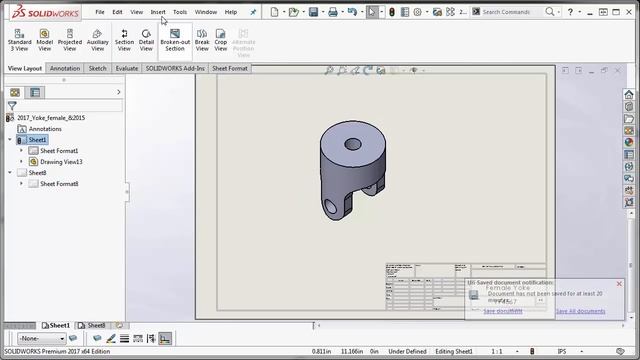The width and height of the screenshot is (640, 360).
Task: Click the Save All documents link
Action: (x=580, y=311)
